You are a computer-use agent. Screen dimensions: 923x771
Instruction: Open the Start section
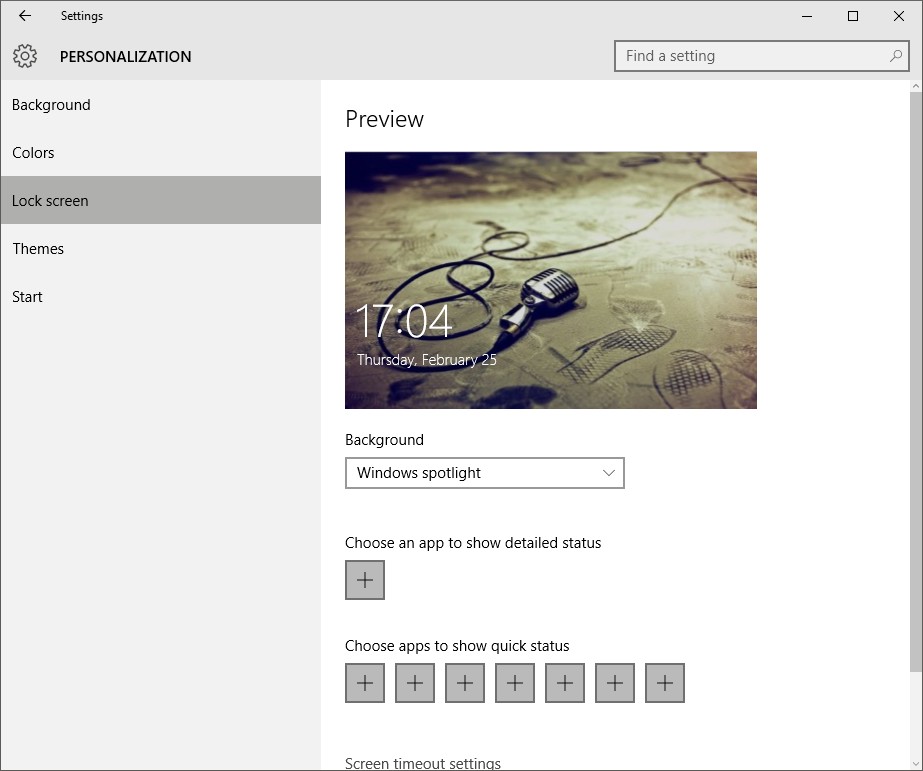[x=161, y=297]
